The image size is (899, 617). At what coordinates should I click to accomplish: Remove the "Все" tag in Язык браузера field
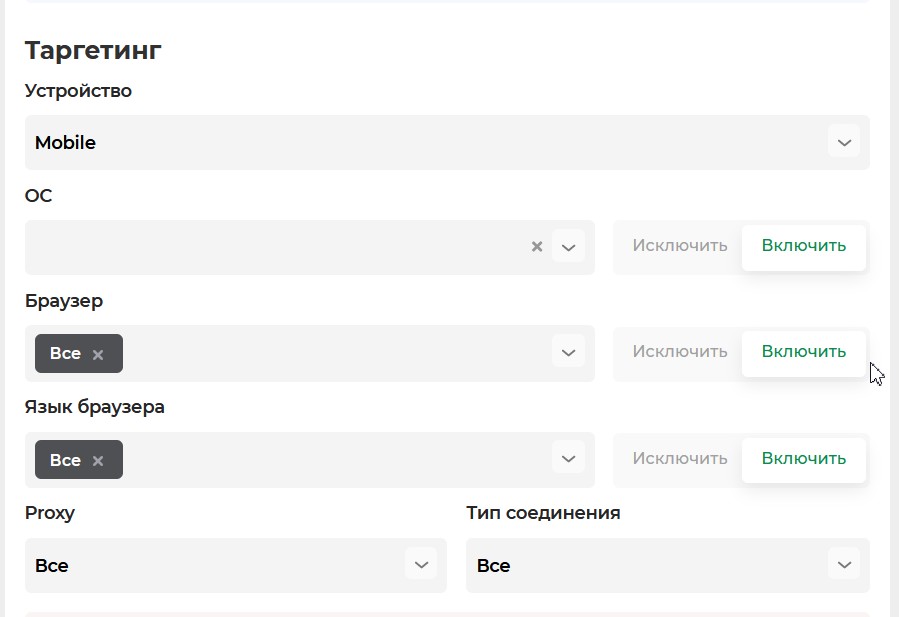coord(98,460)
